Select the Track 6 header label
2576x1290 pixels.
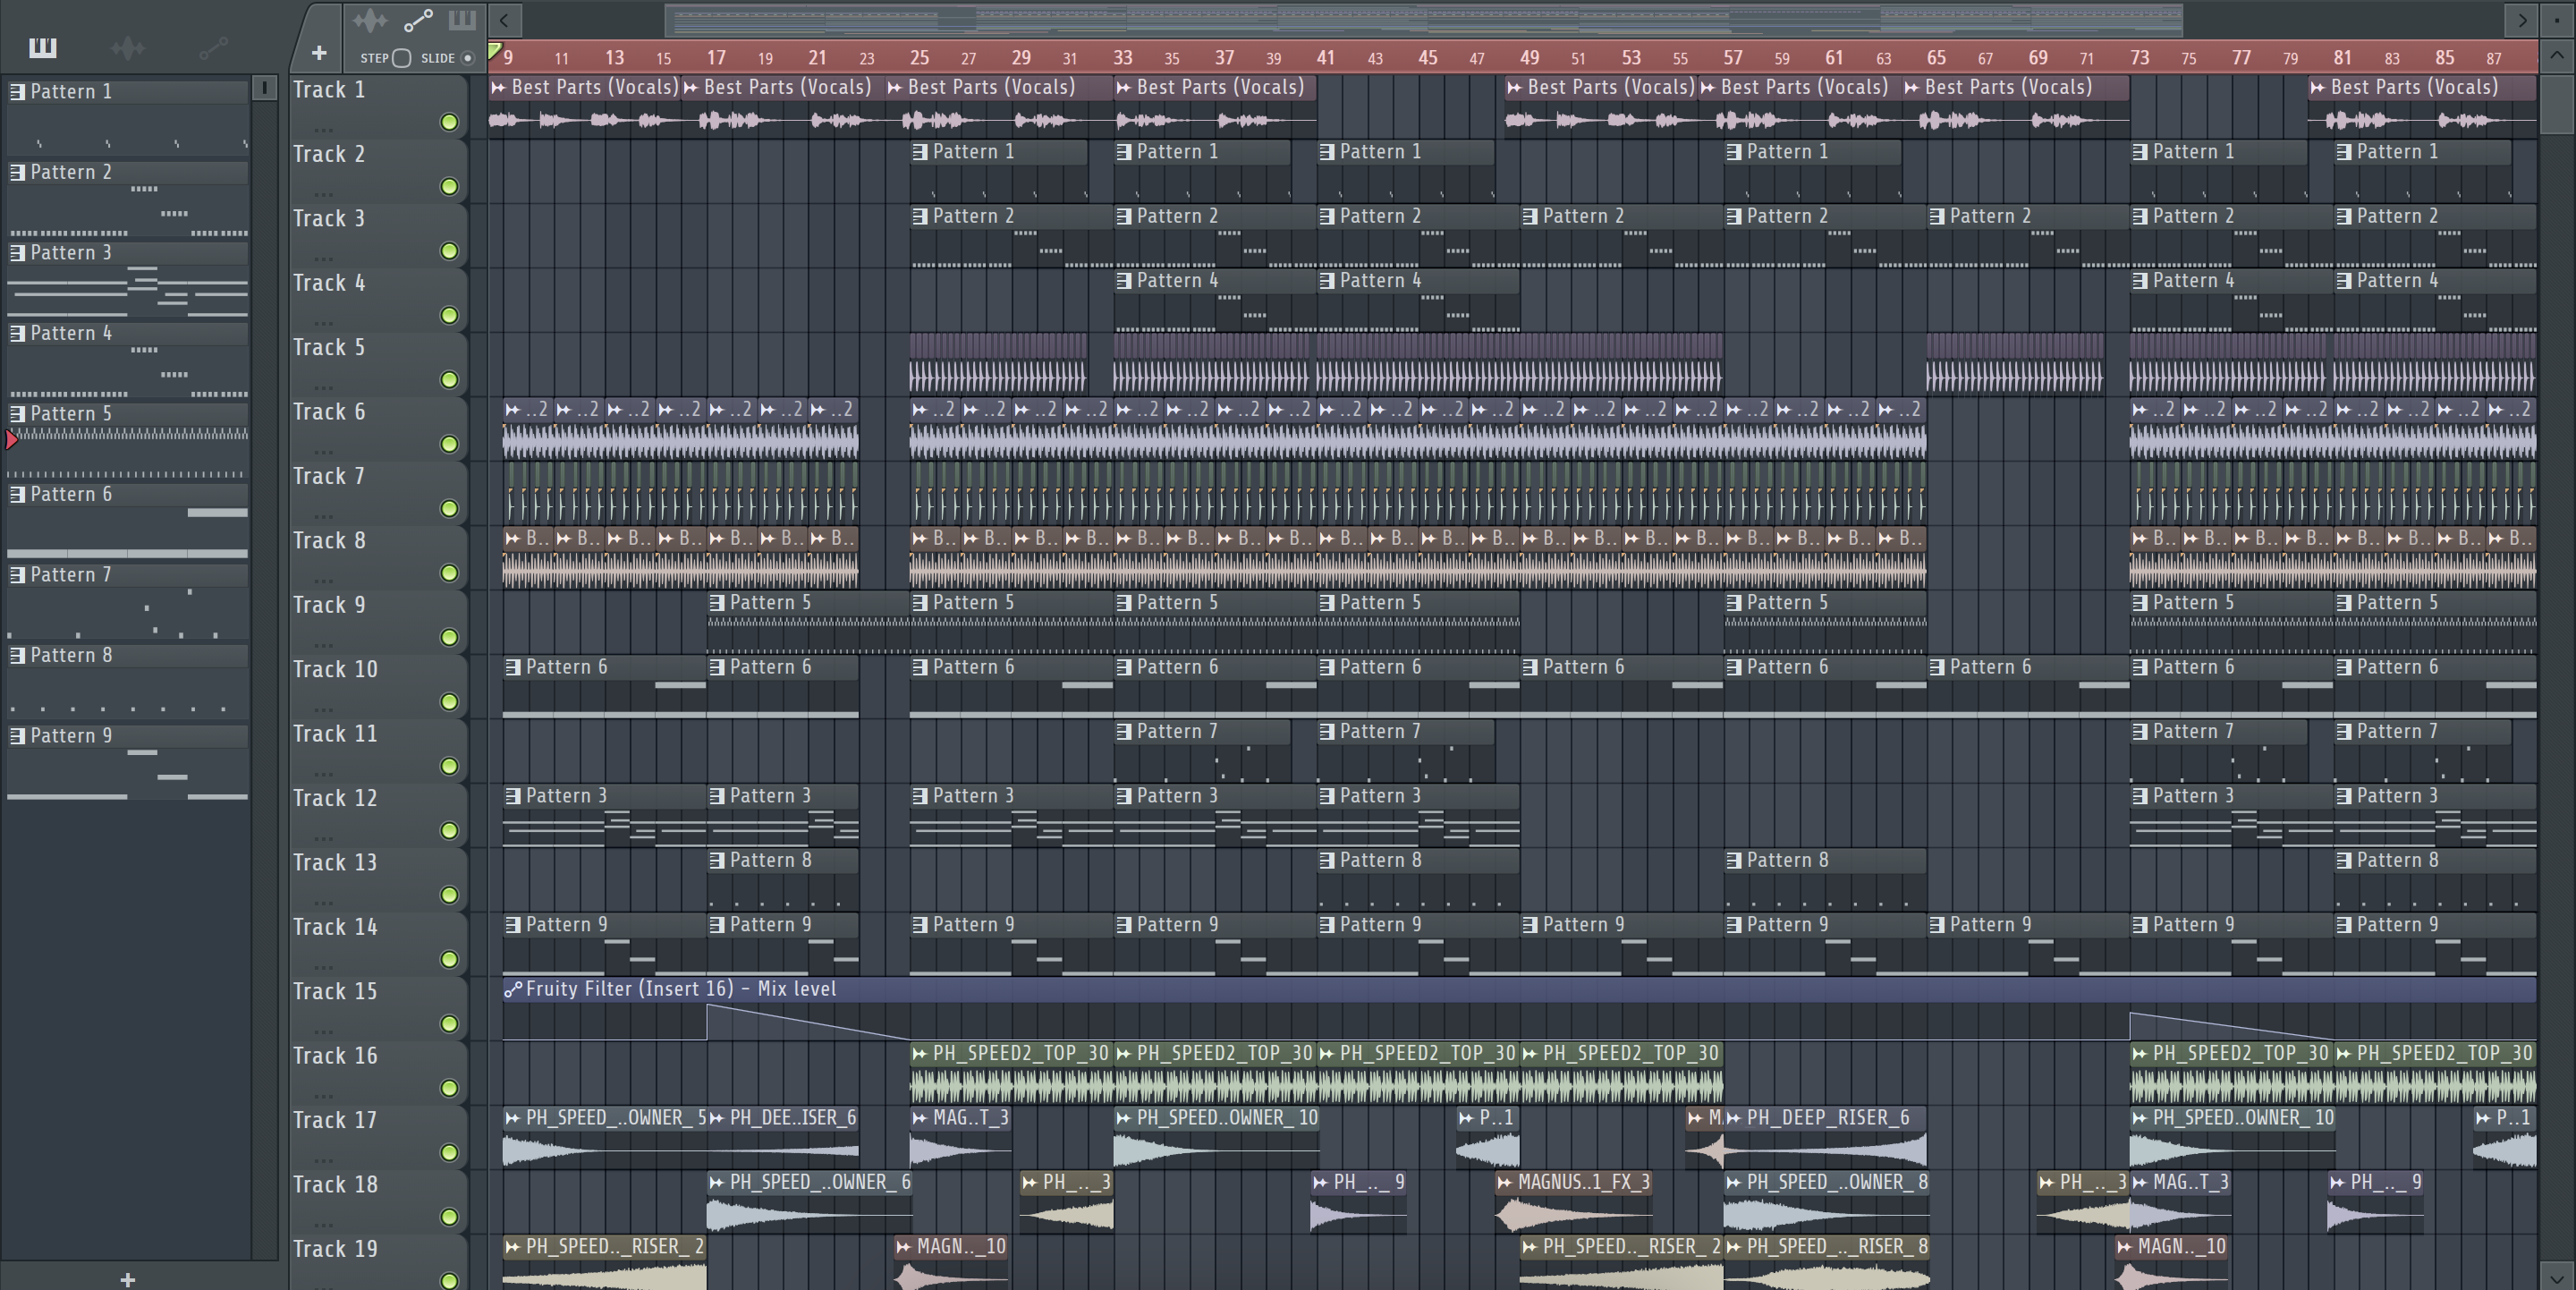point(329,412)
